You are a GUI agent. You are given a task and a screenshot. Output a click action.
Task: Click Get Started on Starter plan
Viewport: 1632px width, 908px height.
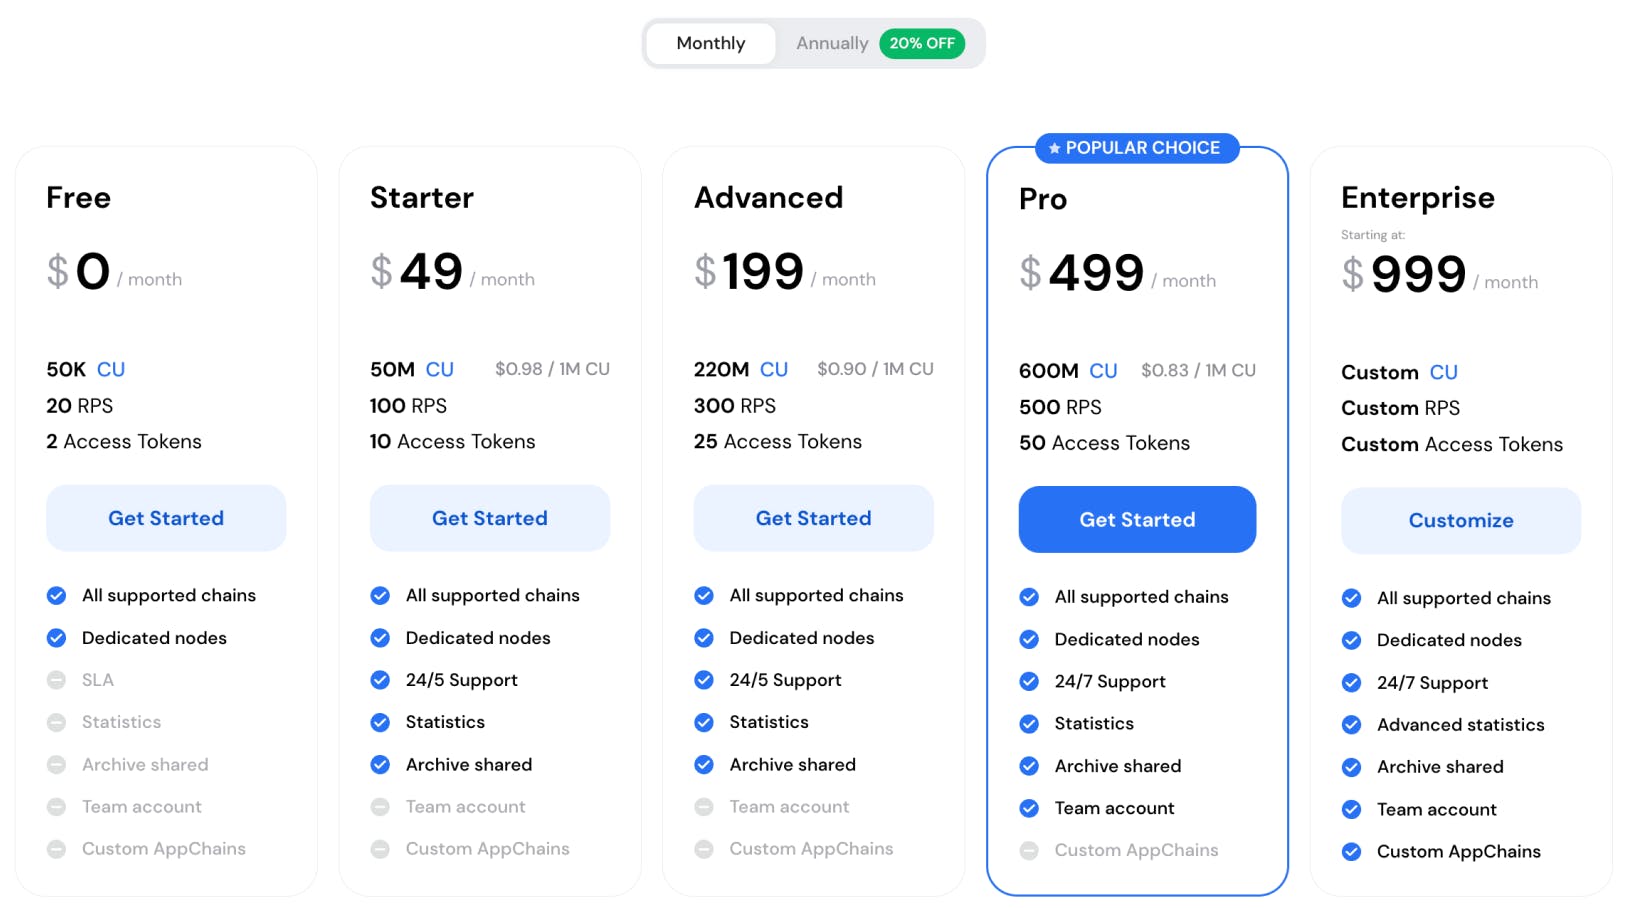490,518
